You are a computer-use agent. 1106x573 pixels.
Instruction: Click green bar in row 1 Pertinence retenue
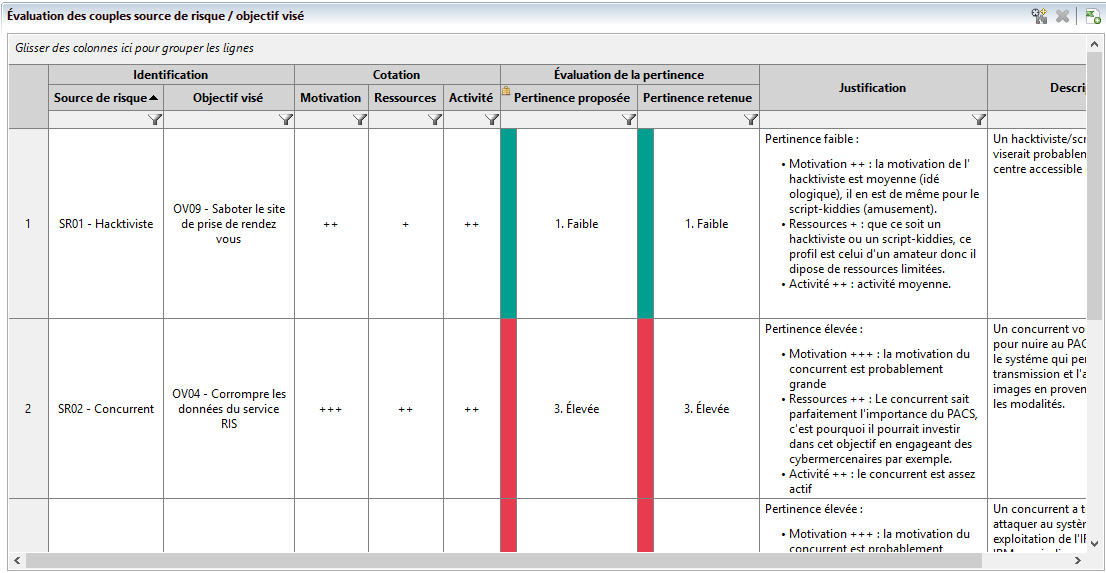[x=645, y=223]
